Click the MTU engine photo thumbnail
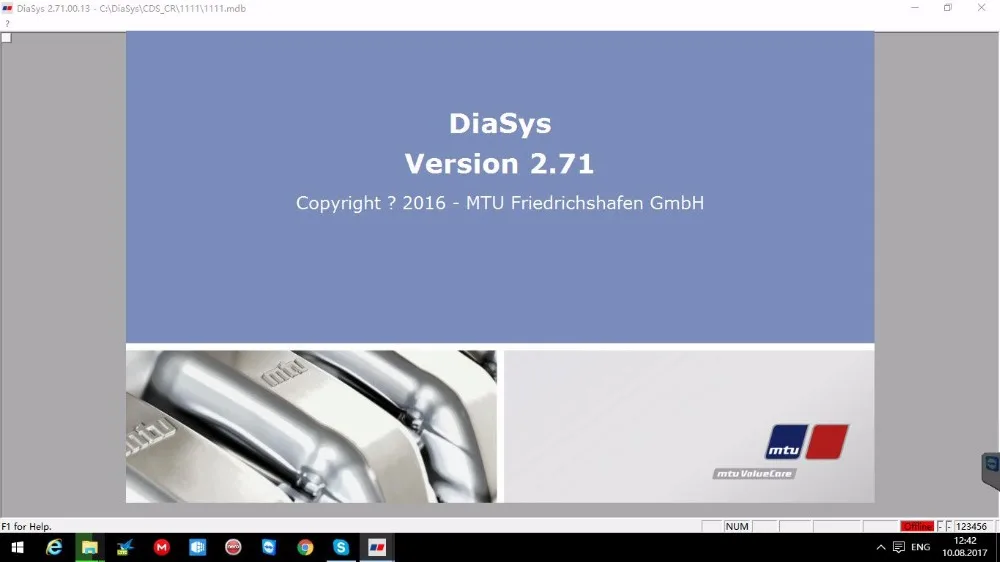Viewport: 1000px width, 562px height. (x=311, y=426)
